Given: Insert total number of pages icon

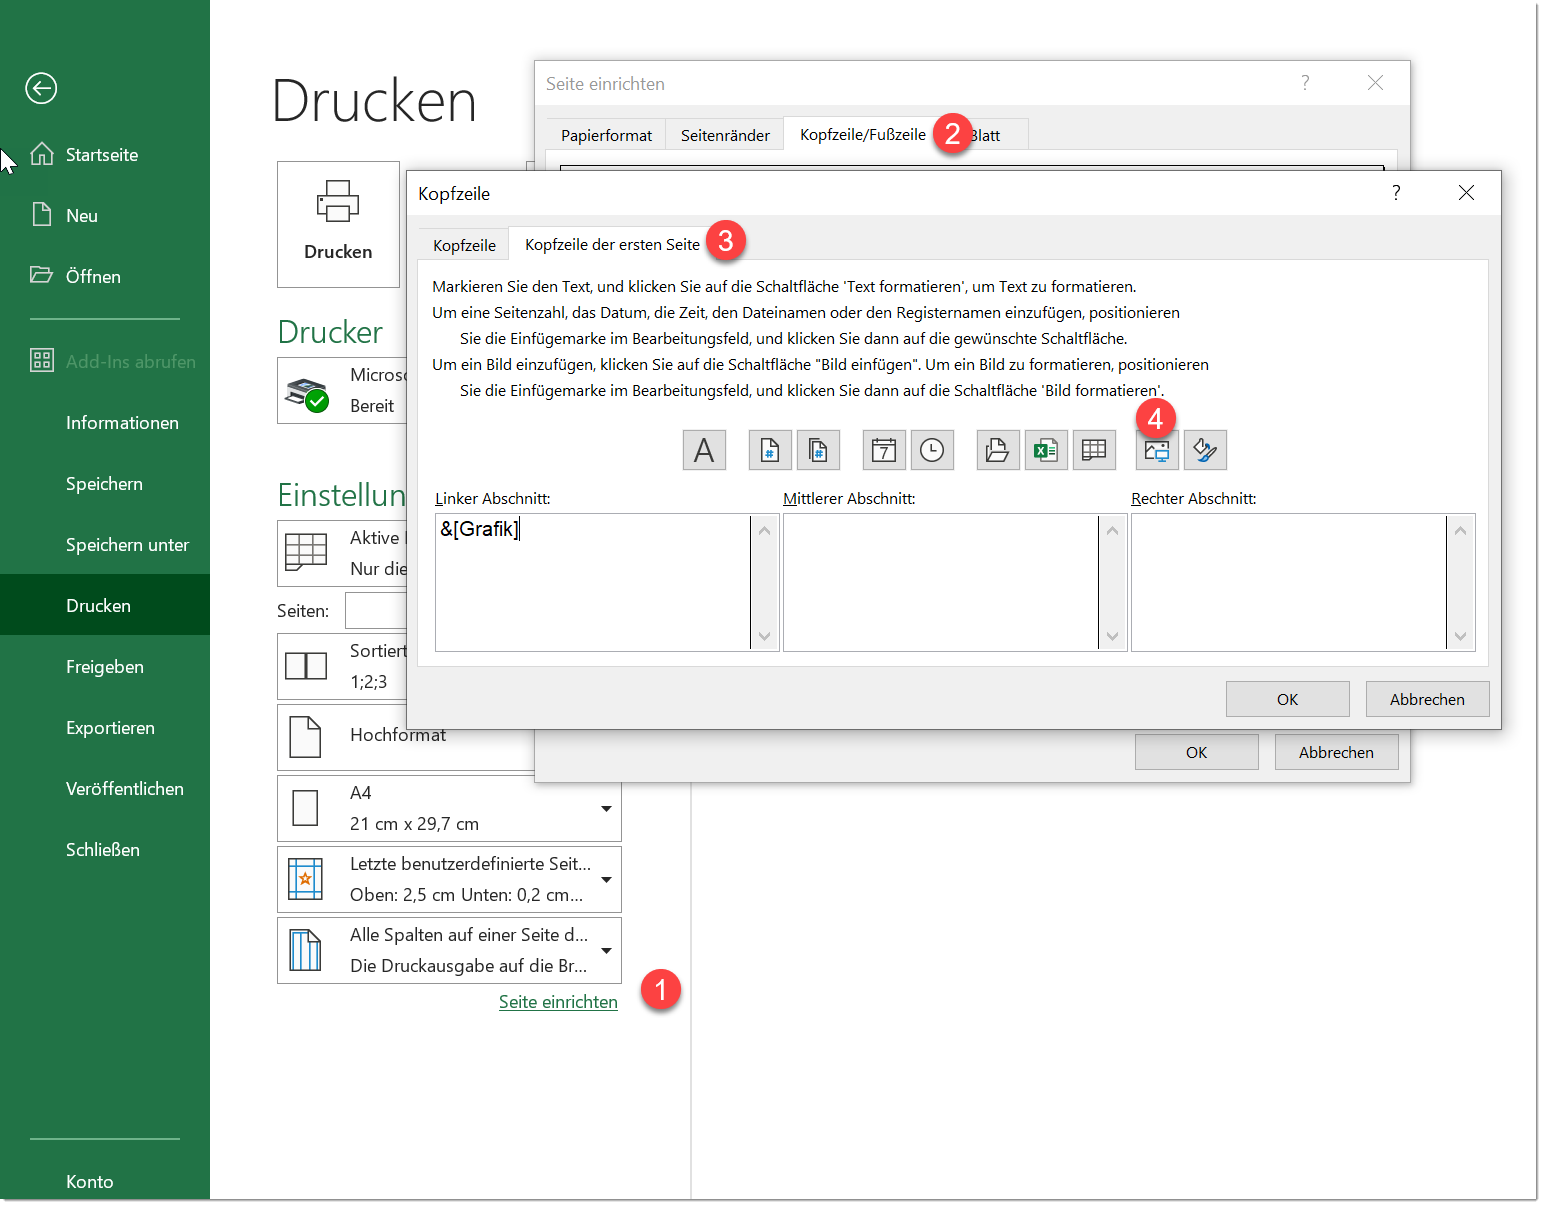Looking at the screenshot, I should [818, 450].
